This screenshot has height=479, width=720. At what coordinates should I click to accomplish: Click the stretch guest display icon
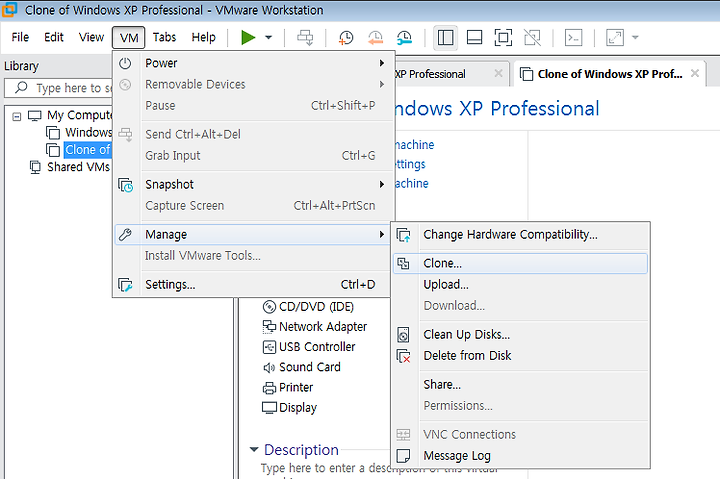point(615,38)
